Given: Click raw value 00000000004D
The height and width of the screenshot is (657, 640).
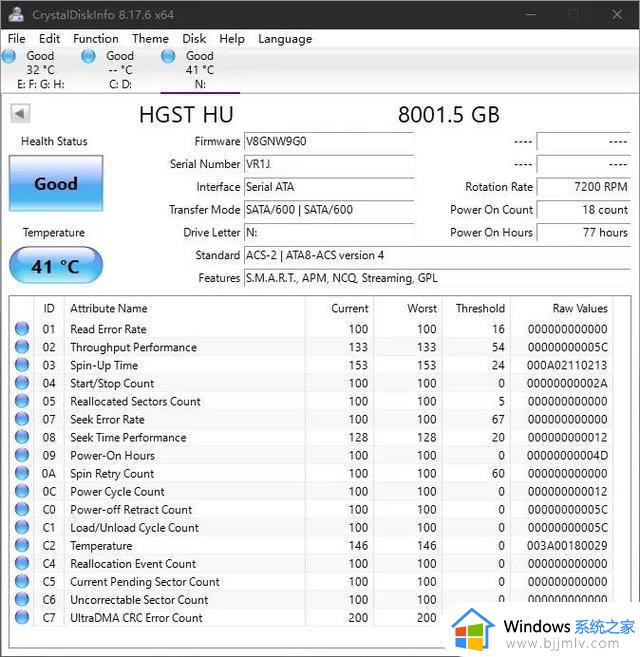Looking at the screenshot, I should tap(567, 455).
